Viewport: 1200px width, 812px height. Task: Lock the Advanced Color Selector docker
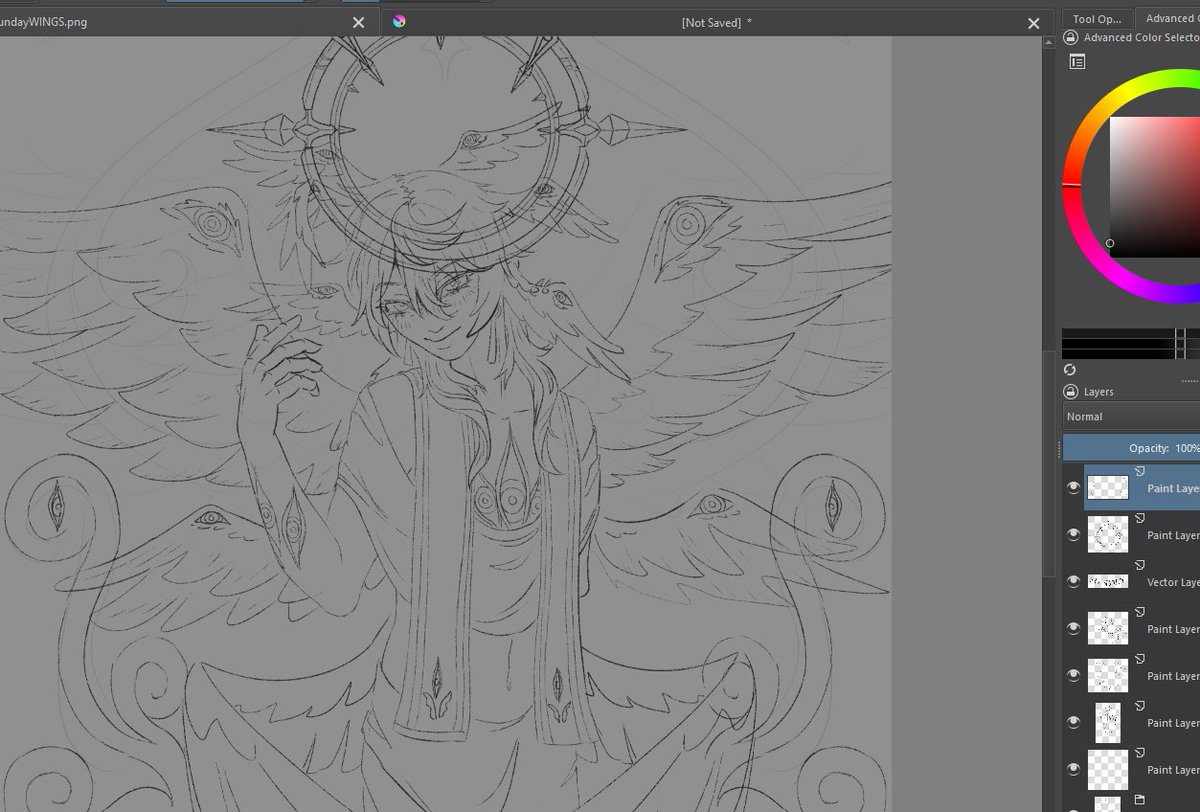tap(1071, 38)
